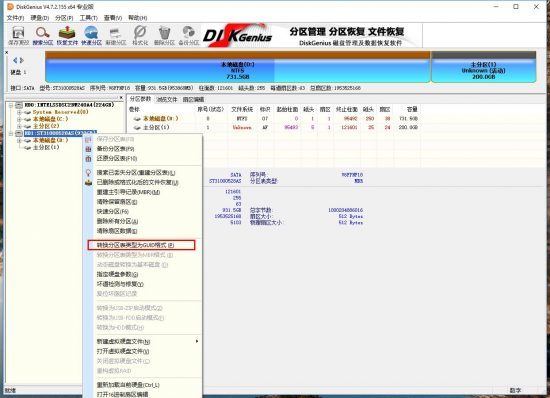This screenshot has width=550, height=398.
Task: Open the 工具(T) menu in menu bar
Action: (88, 18)
